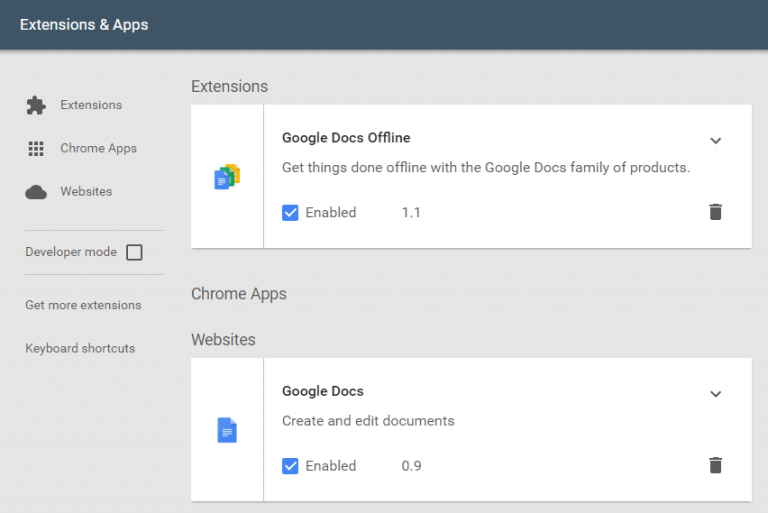Click the puzzle piece Extensions icon
This screenshot has width=768, height=513.
tap(36, 105)
